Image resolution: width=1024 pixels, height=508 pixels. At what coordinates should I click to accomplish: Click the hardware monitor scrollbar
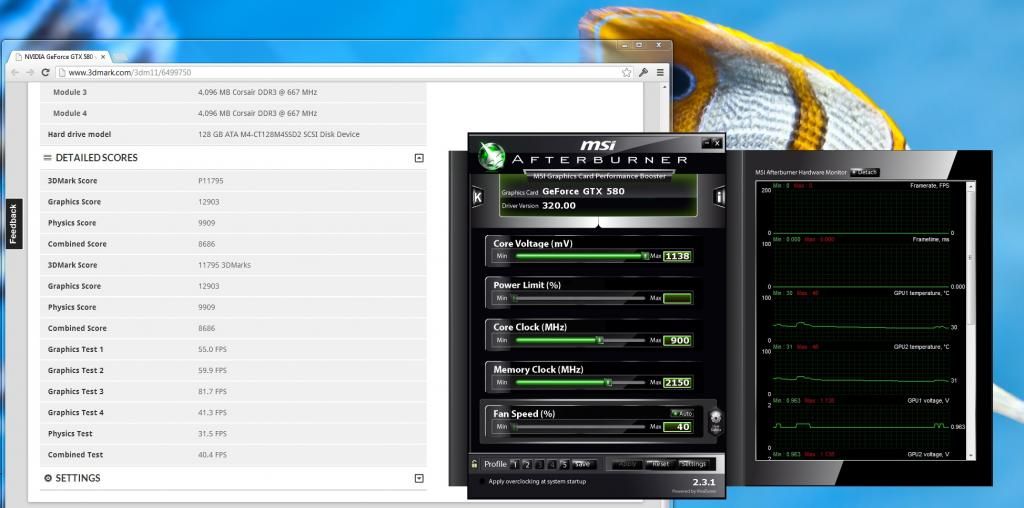pos(972,320)
